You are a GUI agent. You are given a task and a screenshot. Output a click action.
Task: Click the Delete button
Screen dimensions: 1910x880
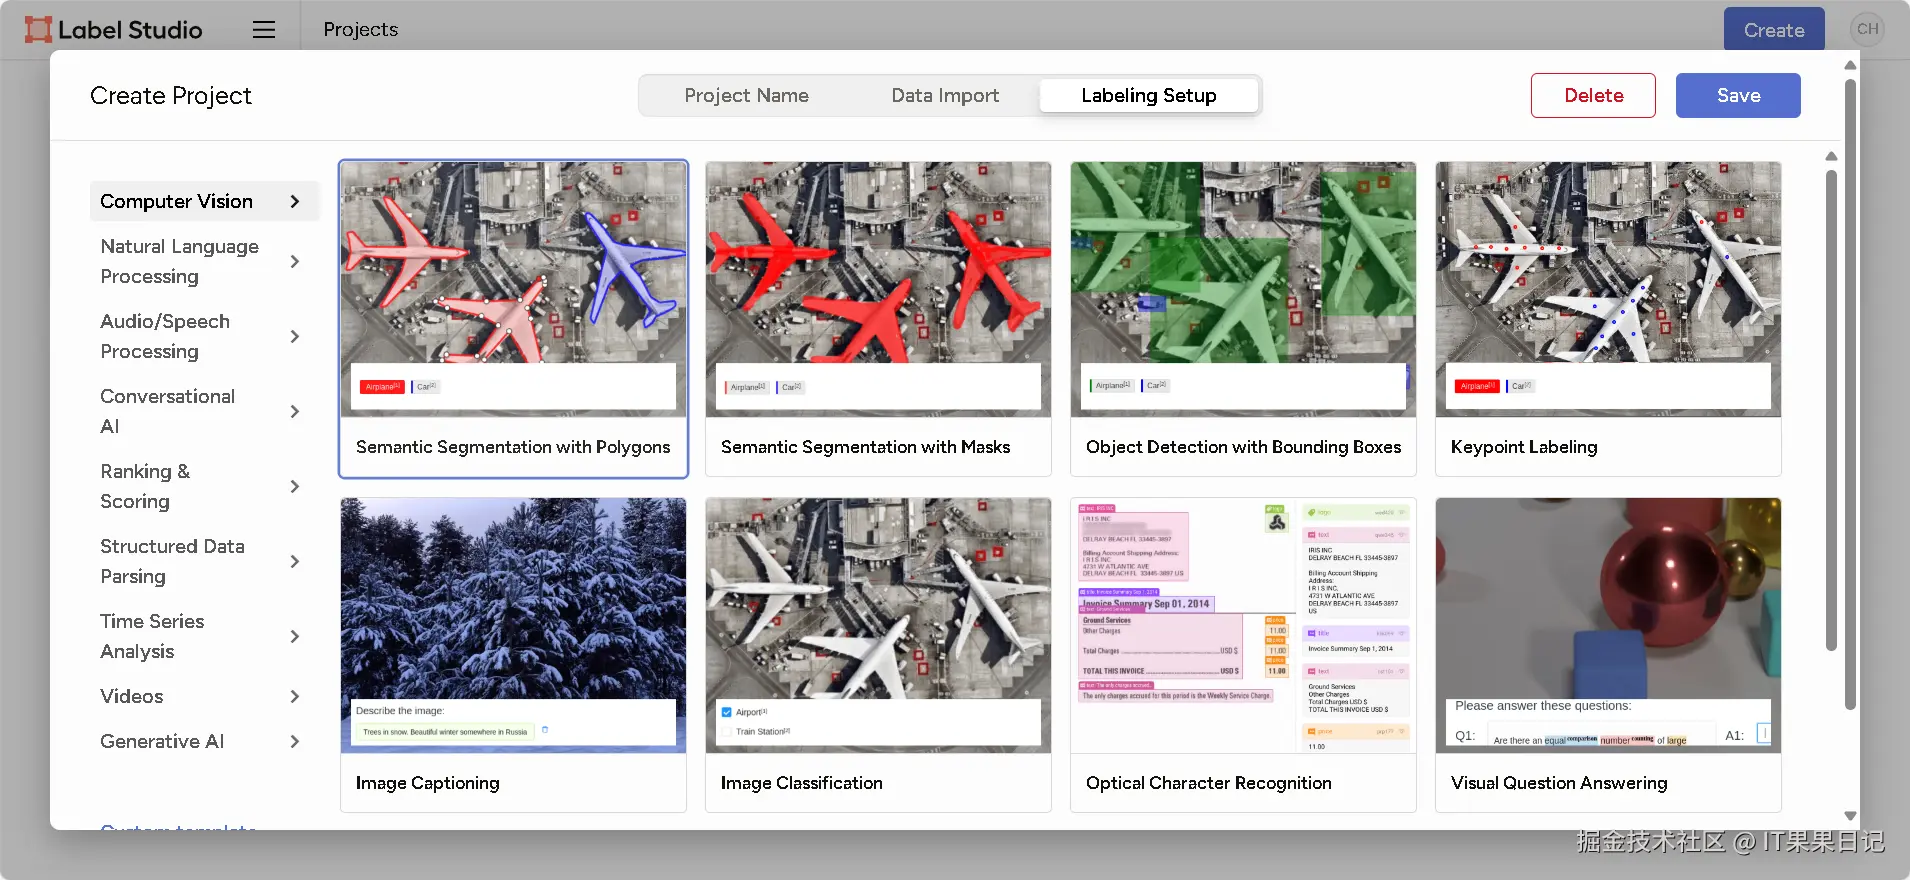point(1593,95)
